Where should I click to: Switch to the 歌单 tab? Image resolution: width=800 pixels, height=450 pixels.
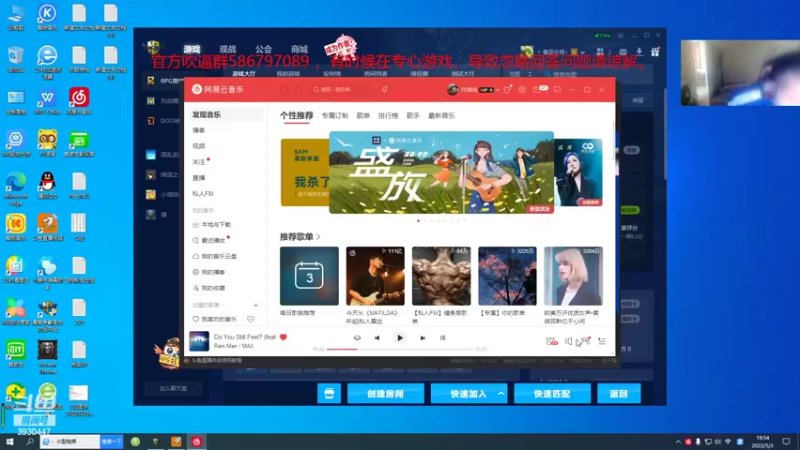point(363,116)
